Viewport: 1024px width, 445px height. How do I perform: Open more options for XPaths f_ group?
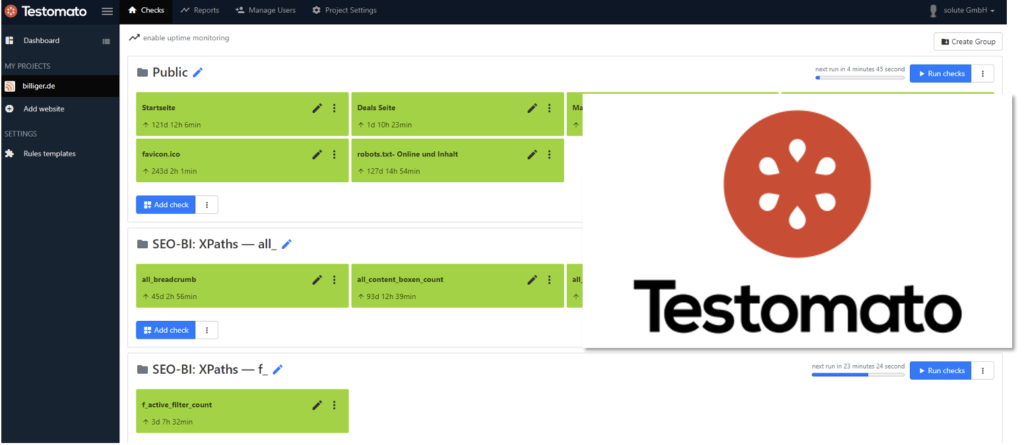coord(983,371)
